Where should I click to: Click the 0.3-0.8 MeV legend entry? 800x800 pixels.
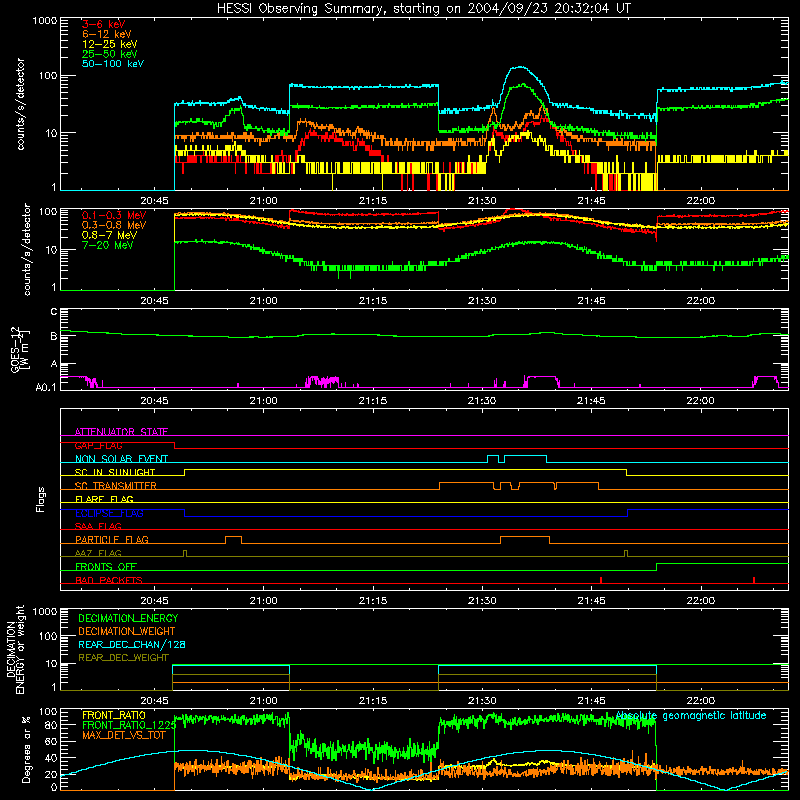(114, 226)
